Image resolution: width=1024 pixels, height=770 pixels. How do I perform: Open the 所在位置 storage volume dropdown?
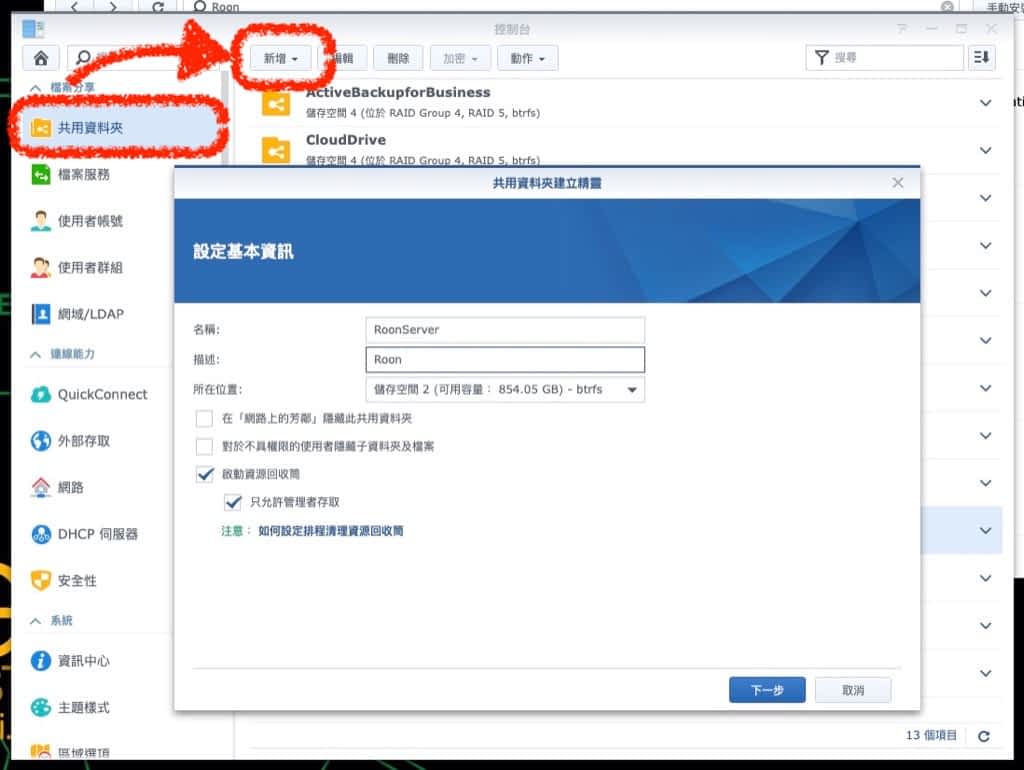point(505,389)
